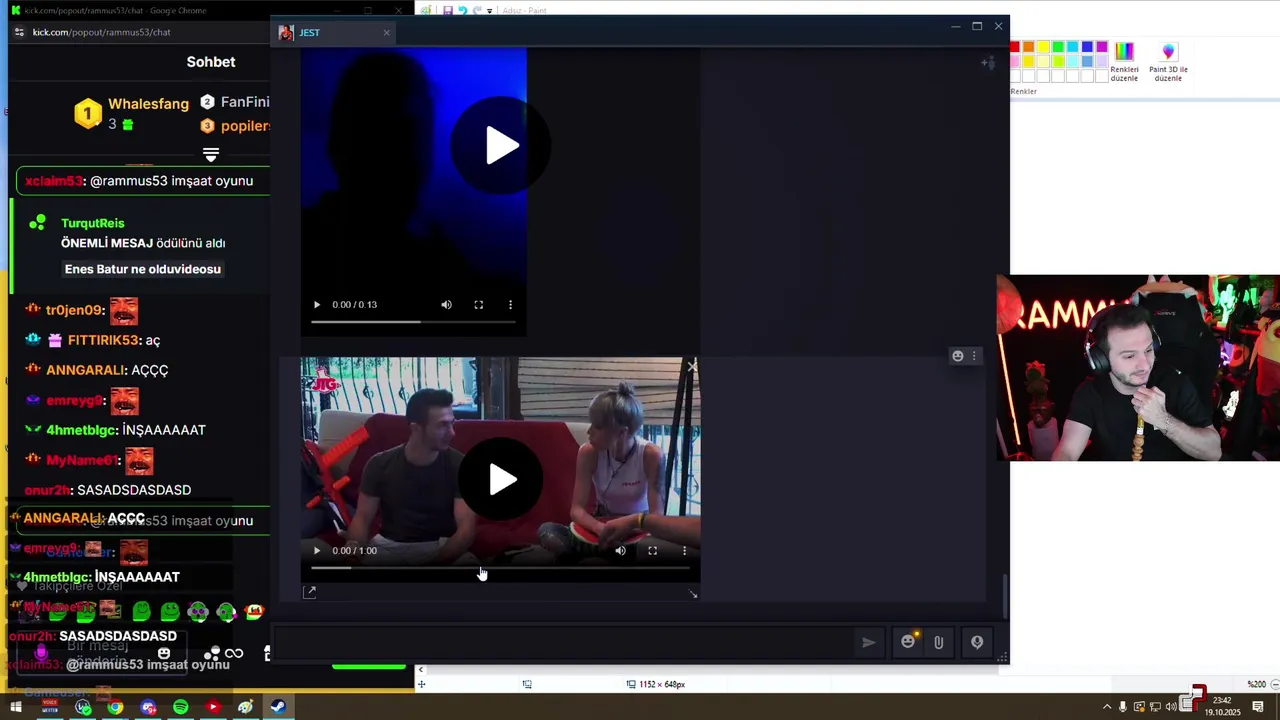Click the send message arrow button
The width and height of the screenshot is (1280, 720).
869,642
